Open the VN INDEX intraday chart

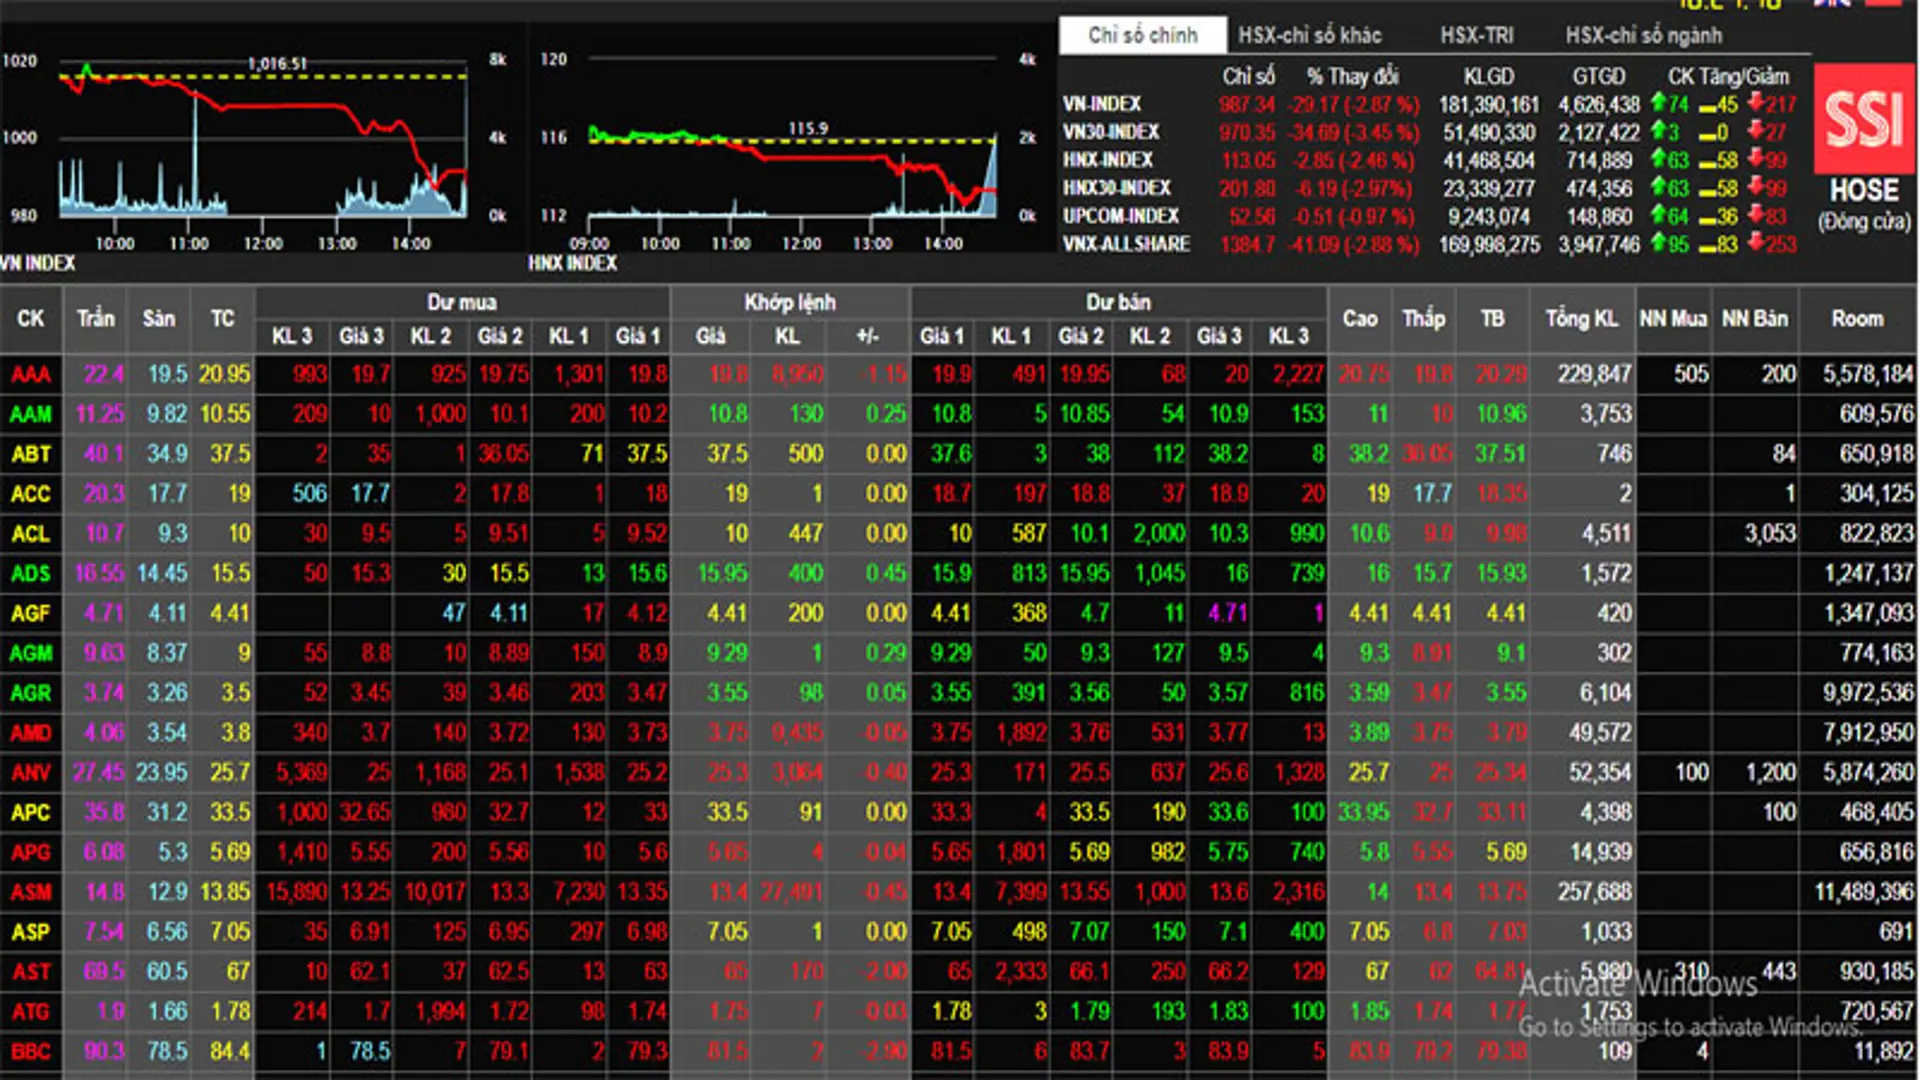point(264,140)
